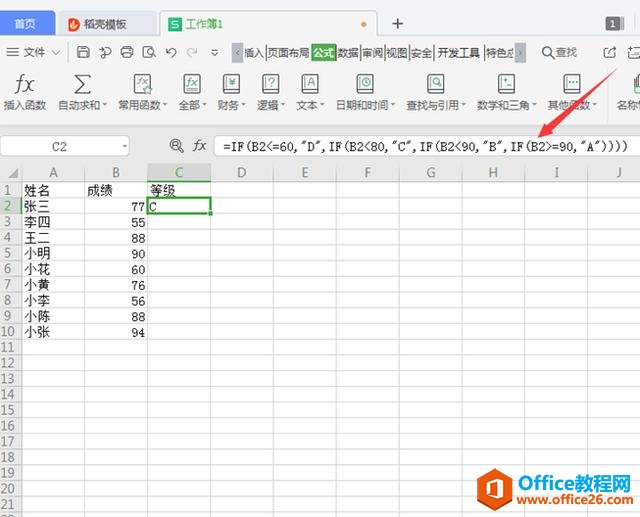640x517 pixels.
Task: Click the output-as-PDF icon beside Save
Action: point(105,52)
